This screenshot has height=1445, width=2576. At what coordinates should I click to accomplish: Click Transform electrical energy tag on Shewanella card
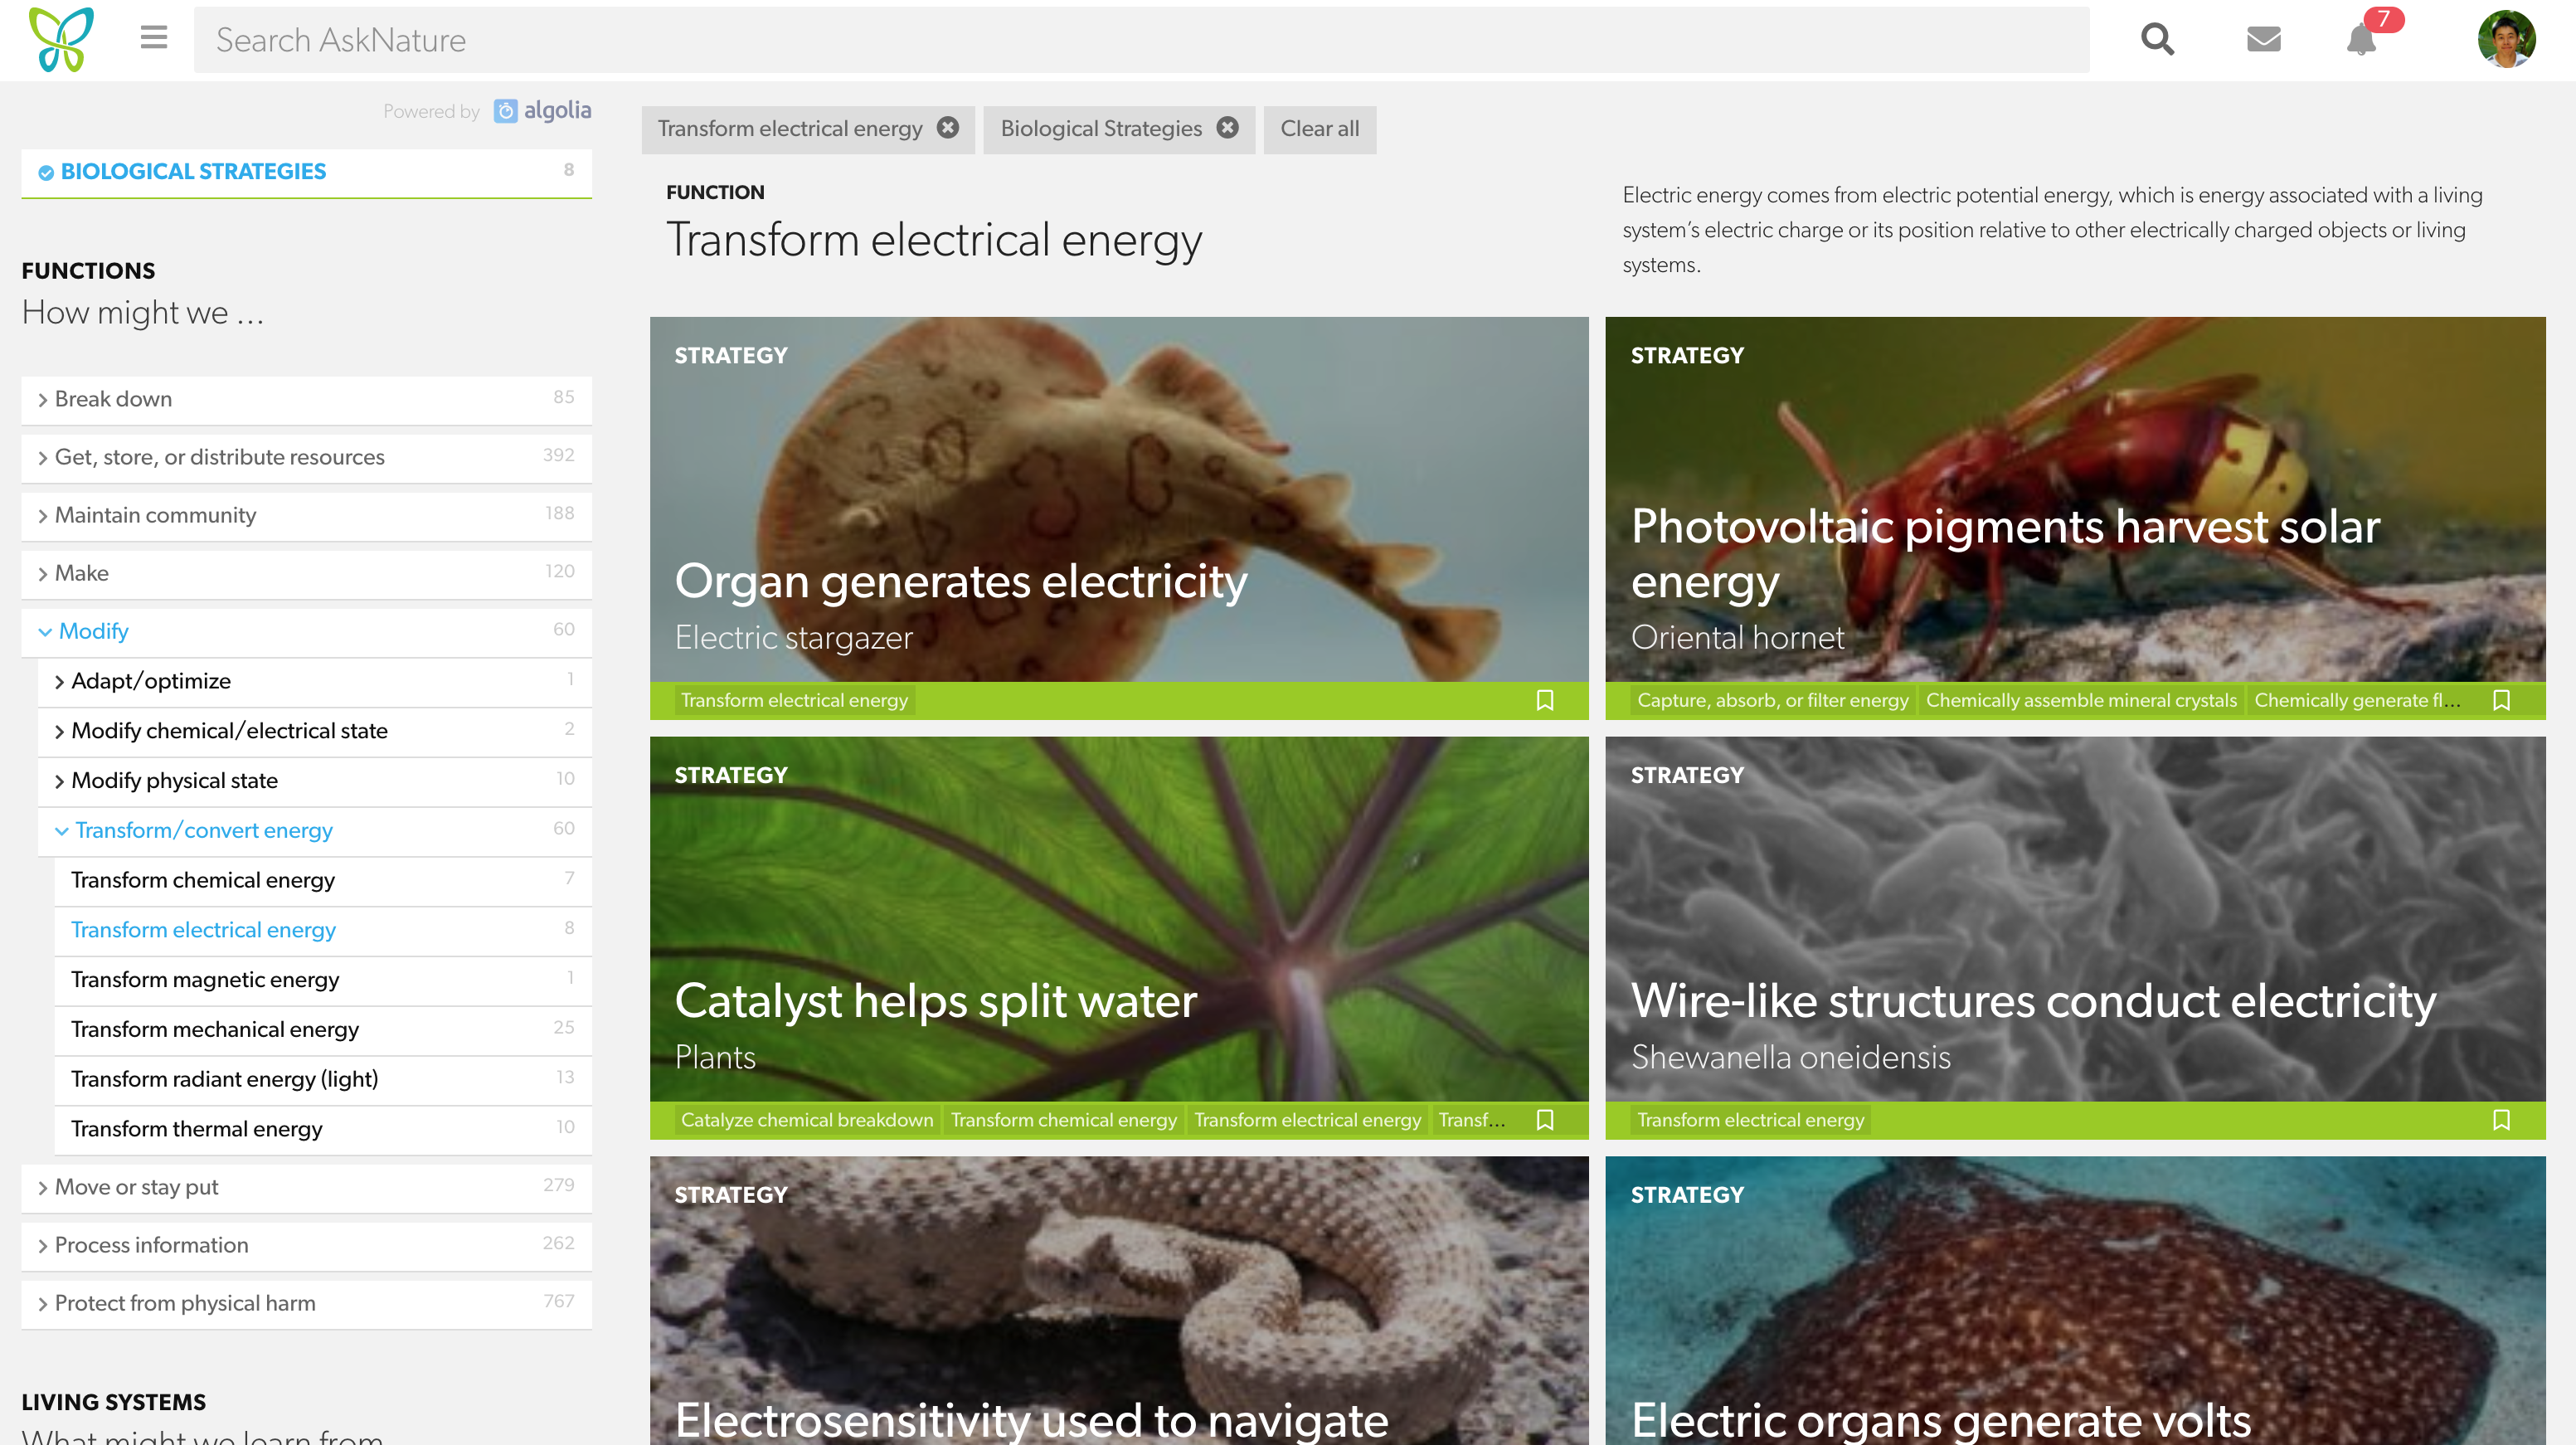tap(1750, 1120)
